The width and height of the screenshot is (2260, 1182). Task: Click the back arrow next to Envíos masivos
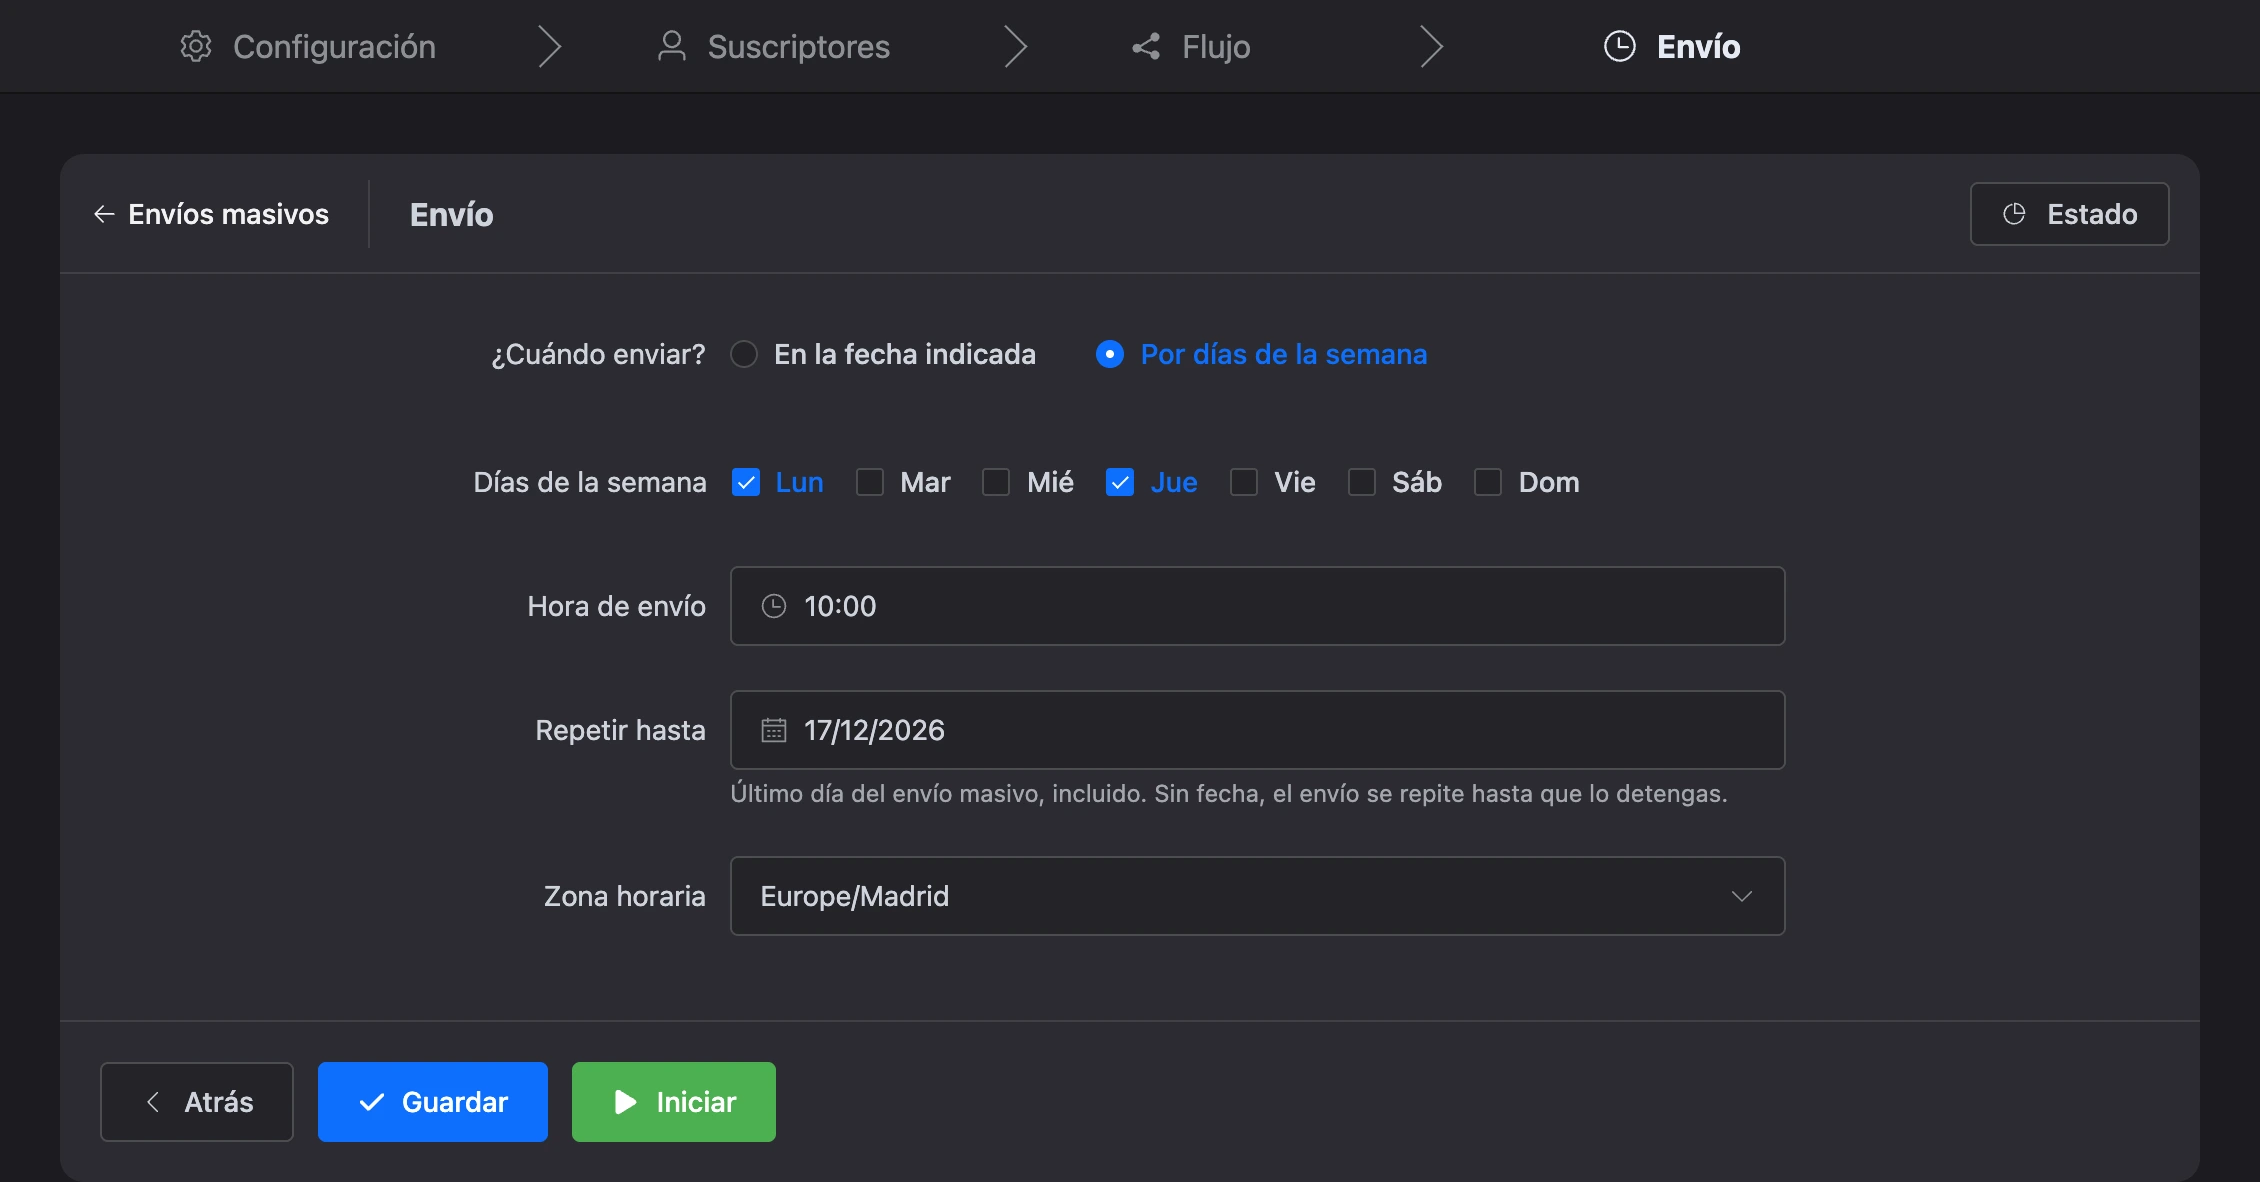[x=104, y=214]
